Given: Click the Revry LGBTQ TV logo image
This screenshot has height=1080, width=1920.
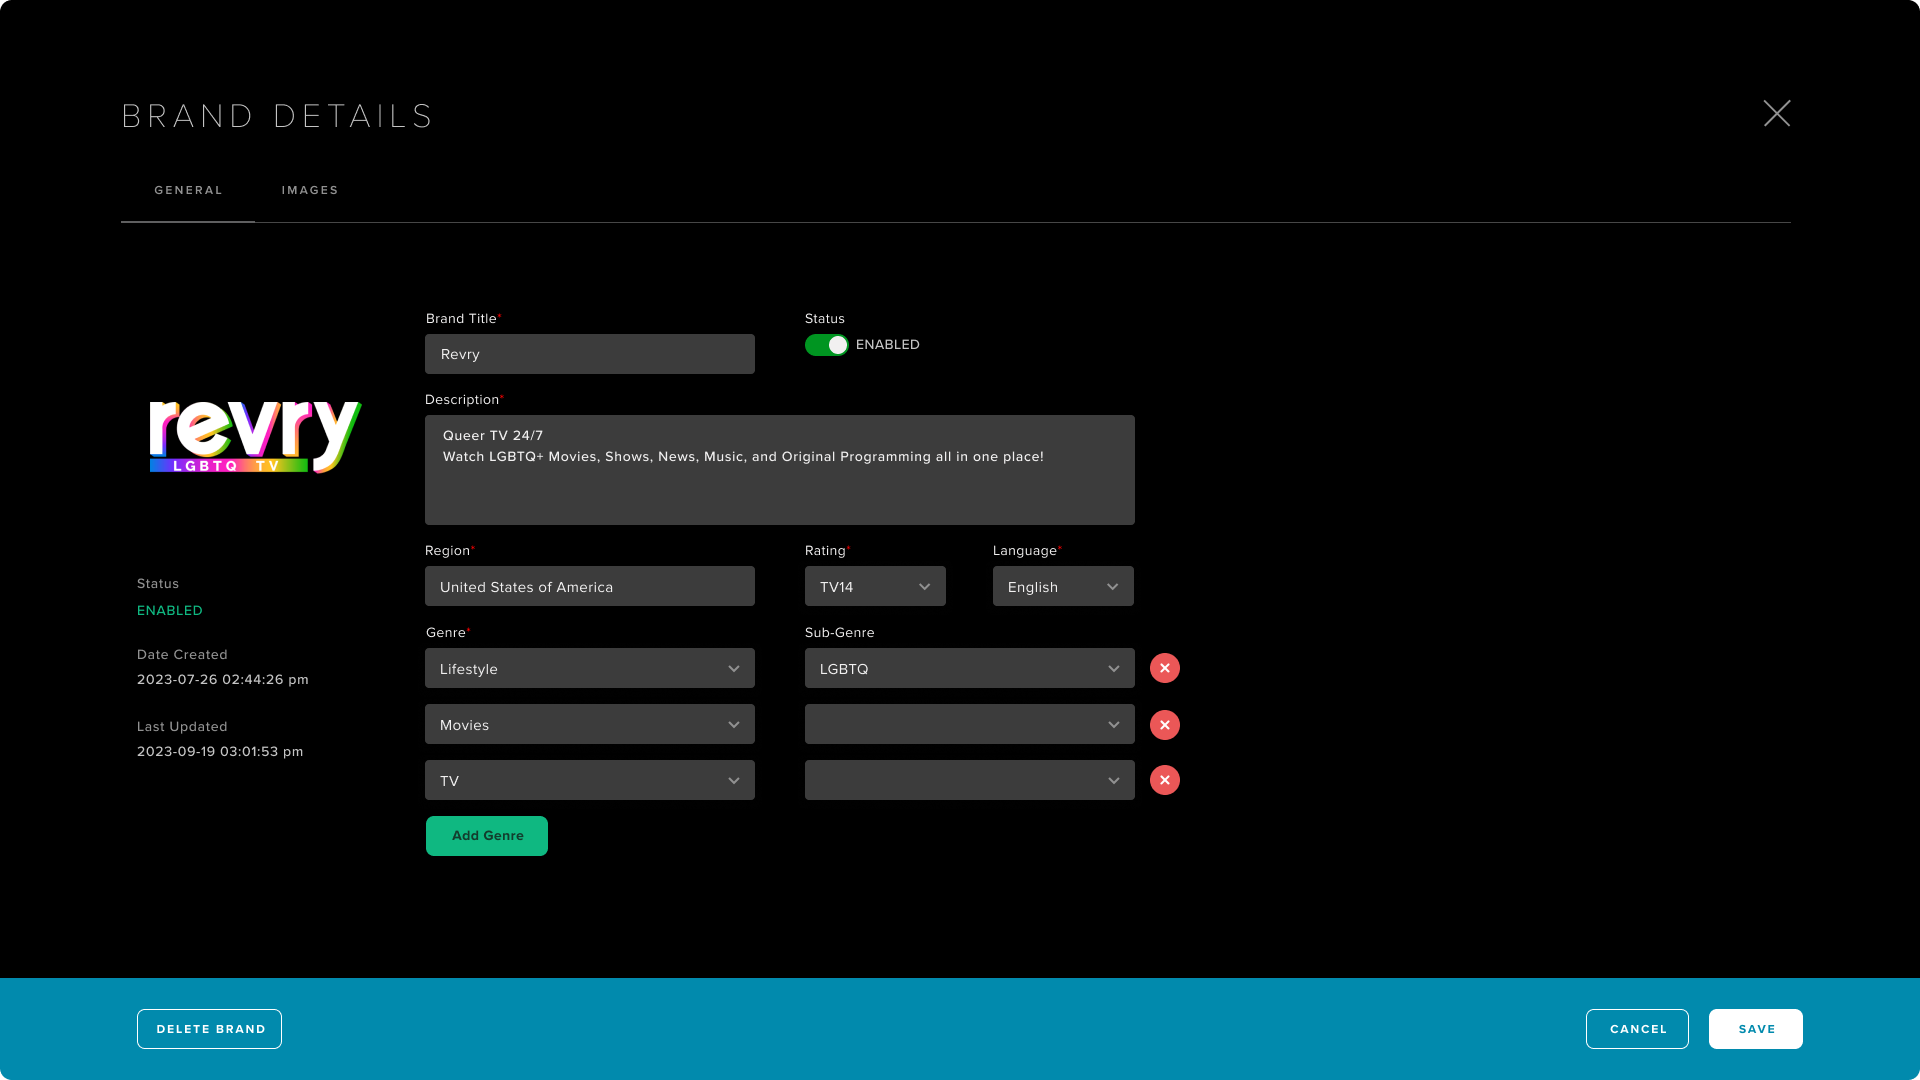Looking at the screenshot, I should coord(255,437).
